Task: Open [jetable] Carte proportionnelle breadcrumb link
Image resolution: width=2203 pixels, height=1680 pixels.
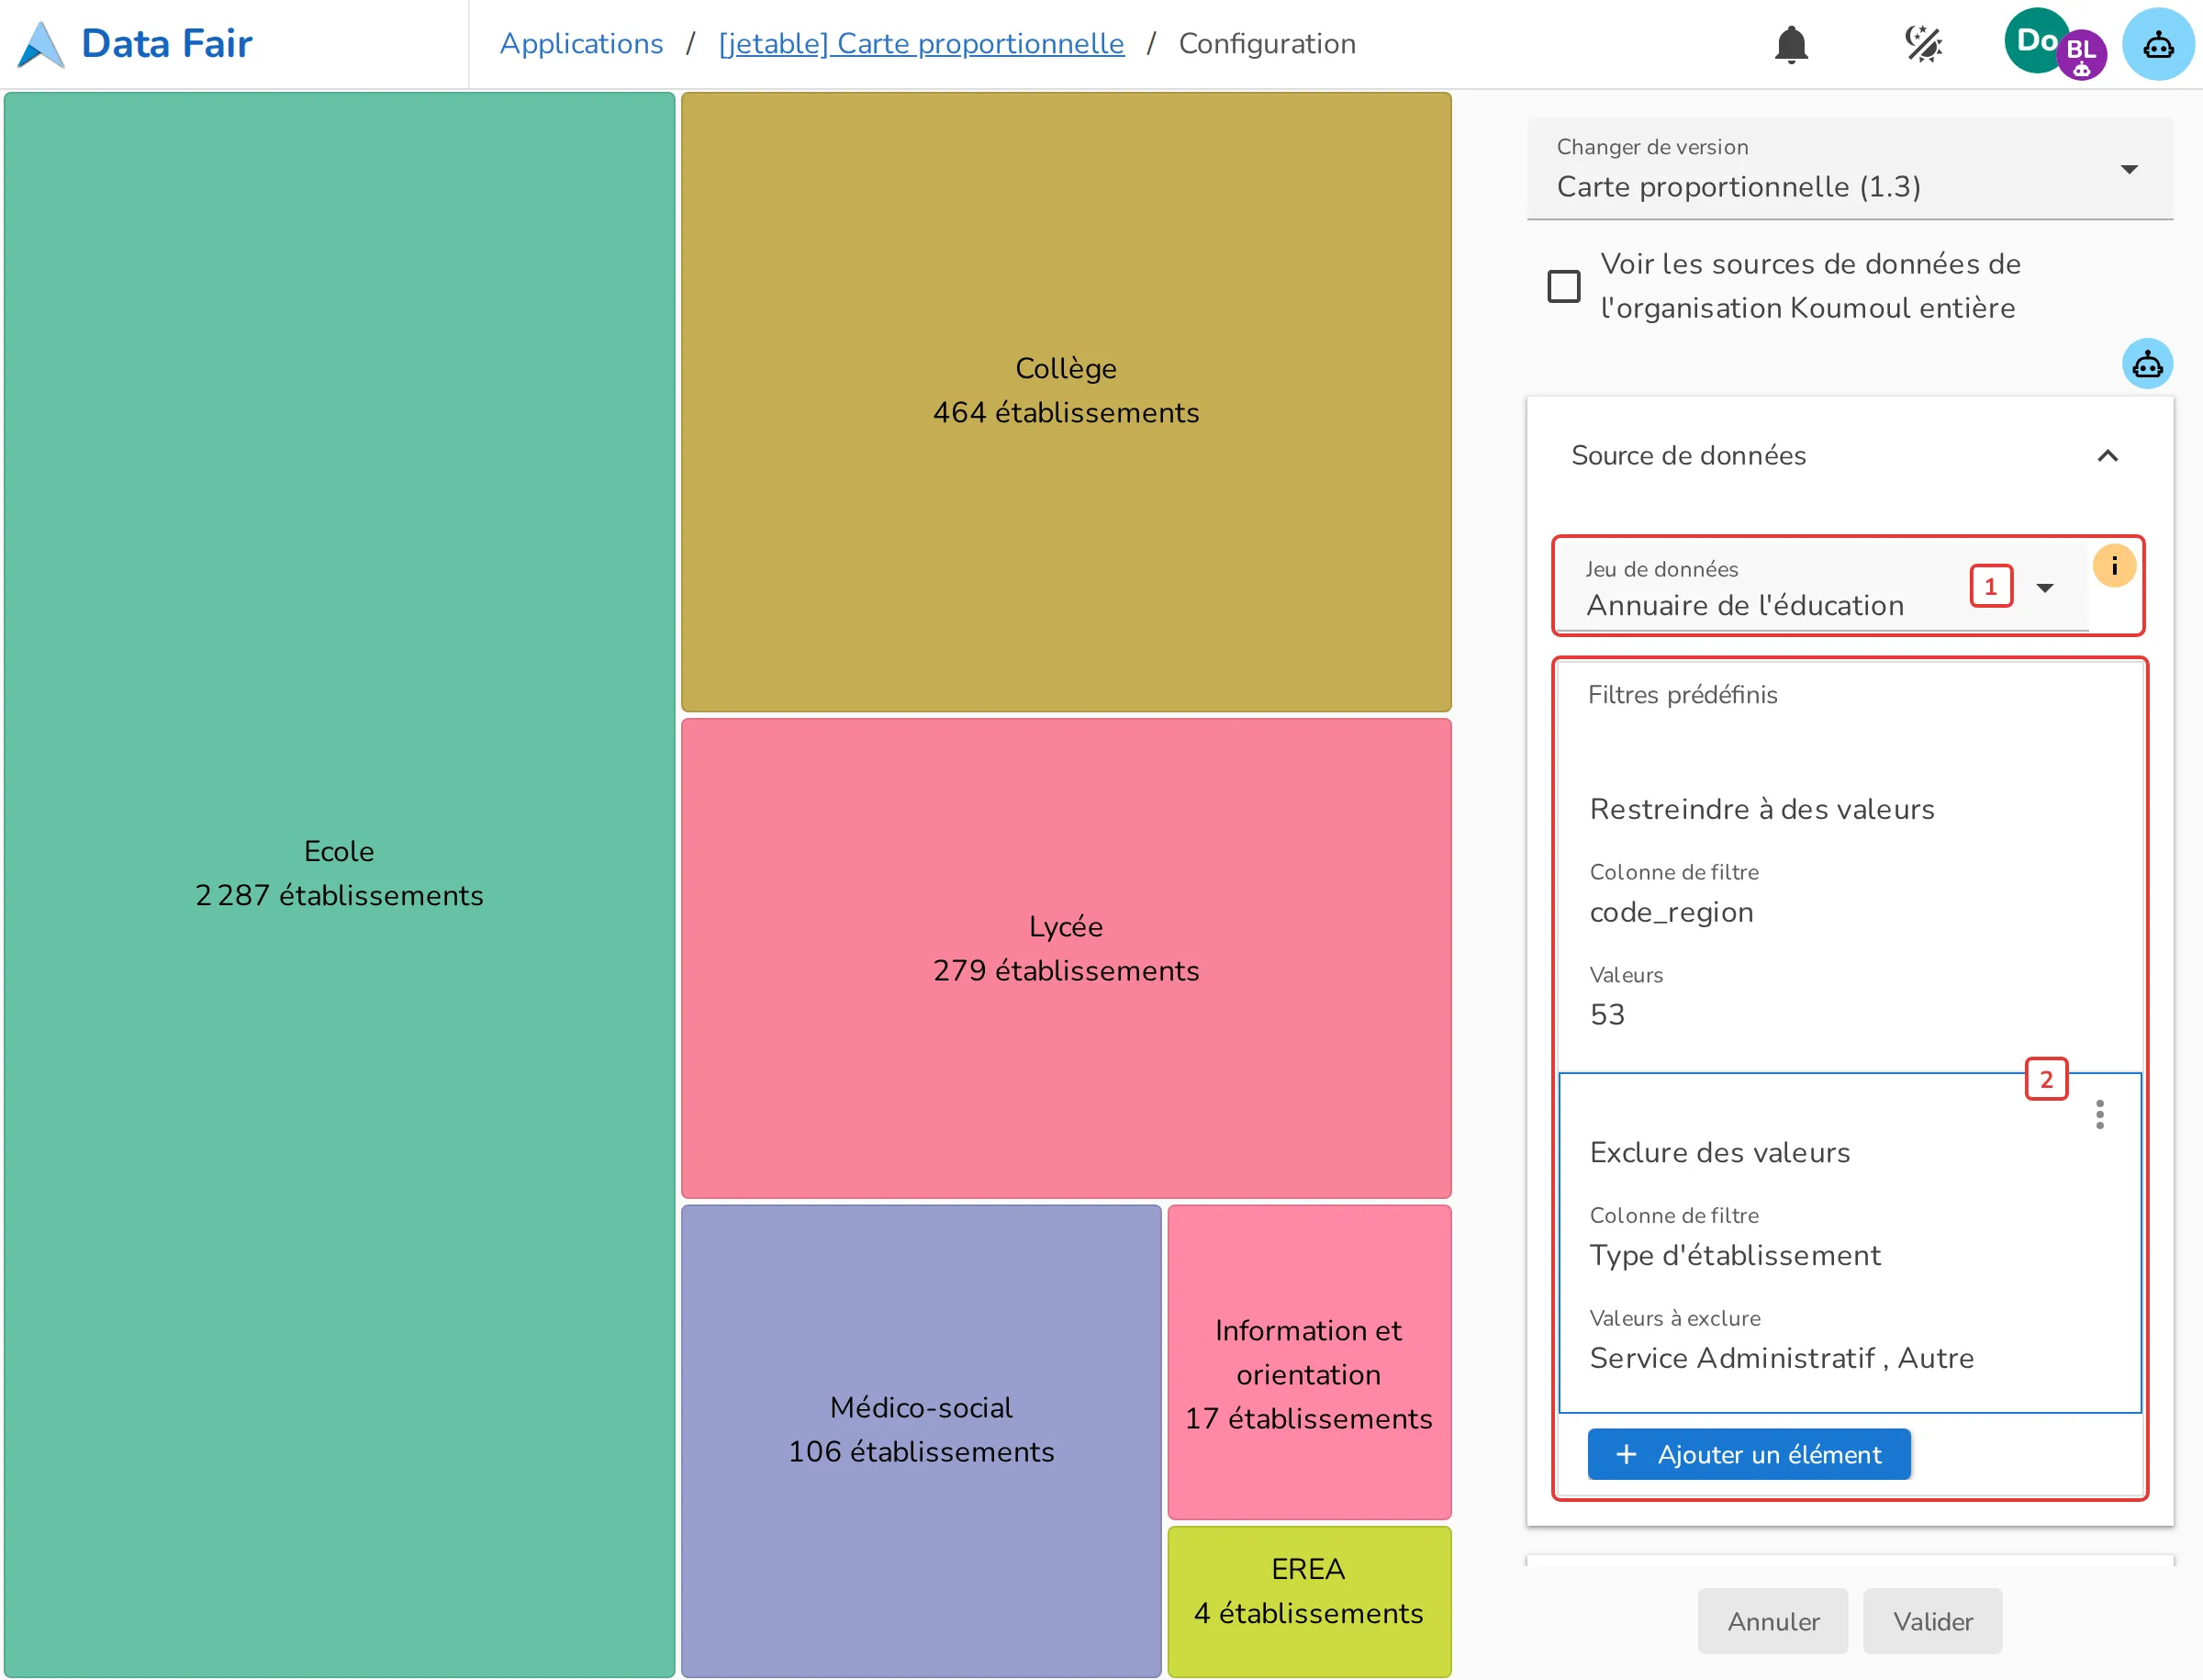Action: pyautogui.click(x=921, y=44)
